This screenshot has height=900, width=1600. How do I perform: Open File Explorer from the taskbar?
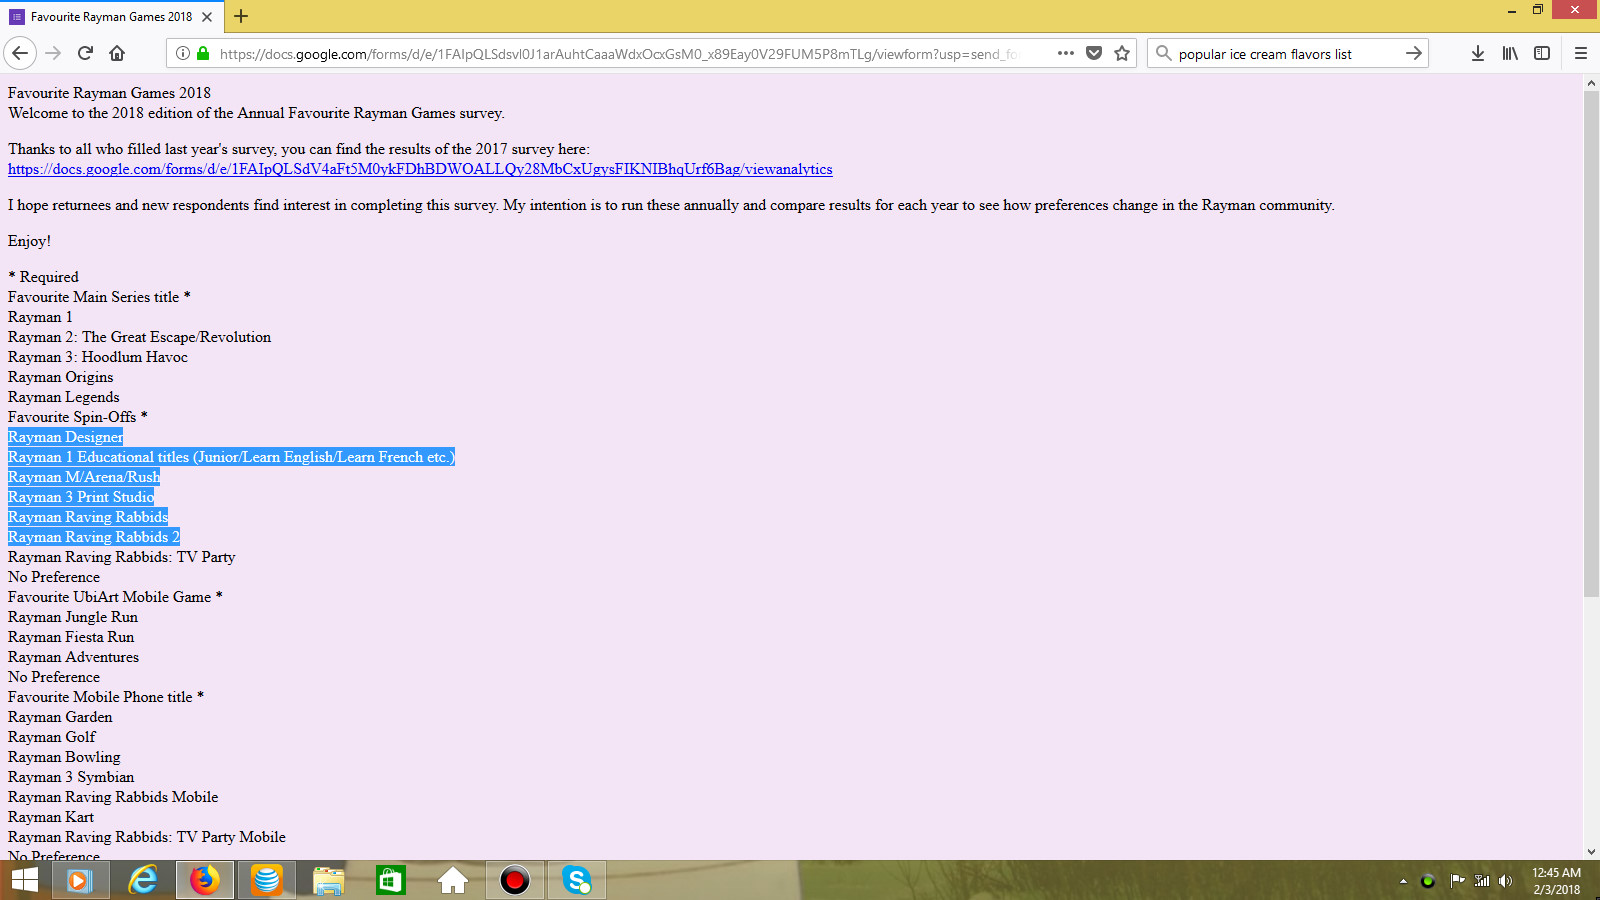click(x=329, y=880)
